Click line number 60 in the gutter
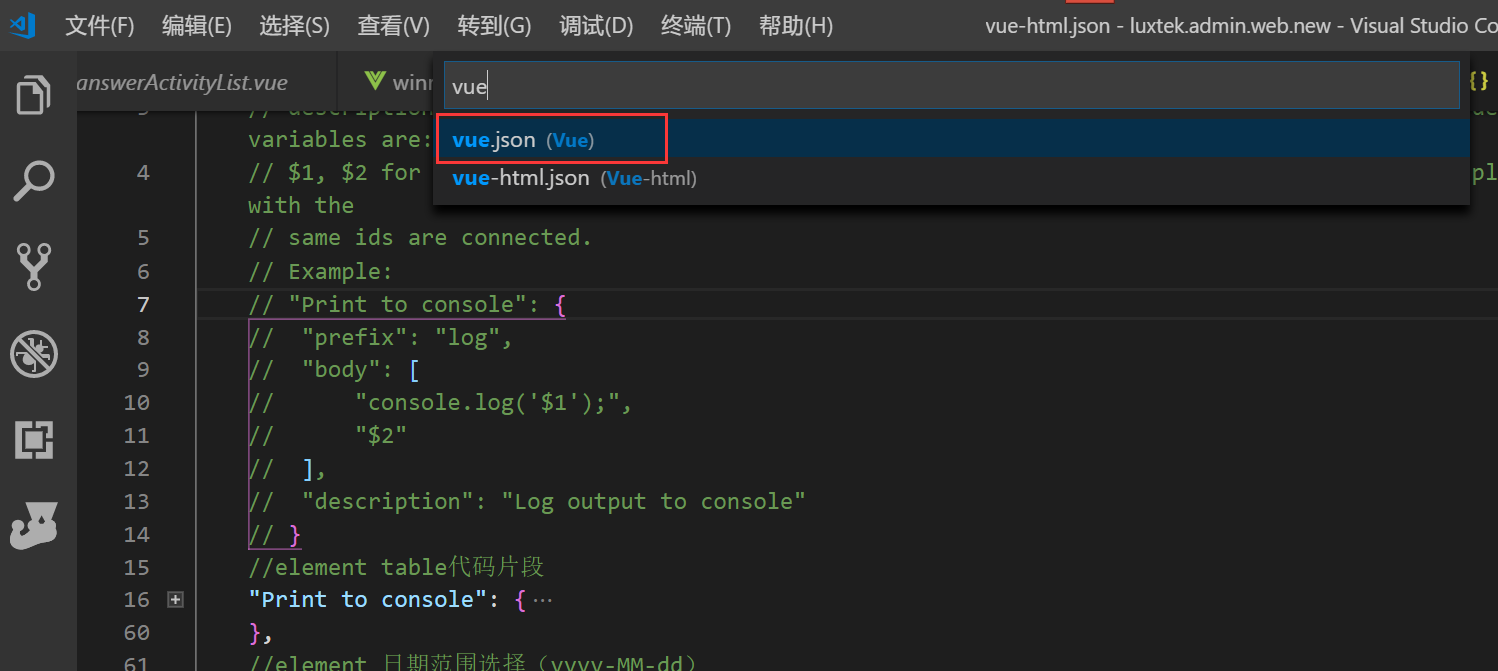 141,632
